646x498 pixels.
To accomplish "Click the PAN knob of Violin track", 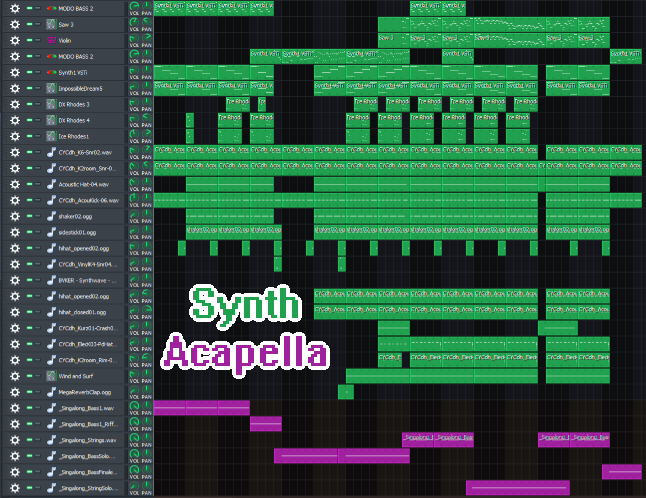I will point(147,38).
